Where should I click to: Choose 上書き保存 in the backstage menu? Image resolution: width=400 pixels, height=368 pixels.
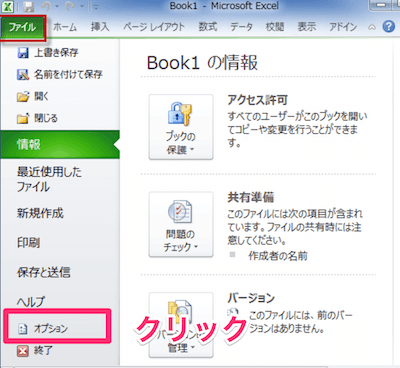click(x=48, y=53)
